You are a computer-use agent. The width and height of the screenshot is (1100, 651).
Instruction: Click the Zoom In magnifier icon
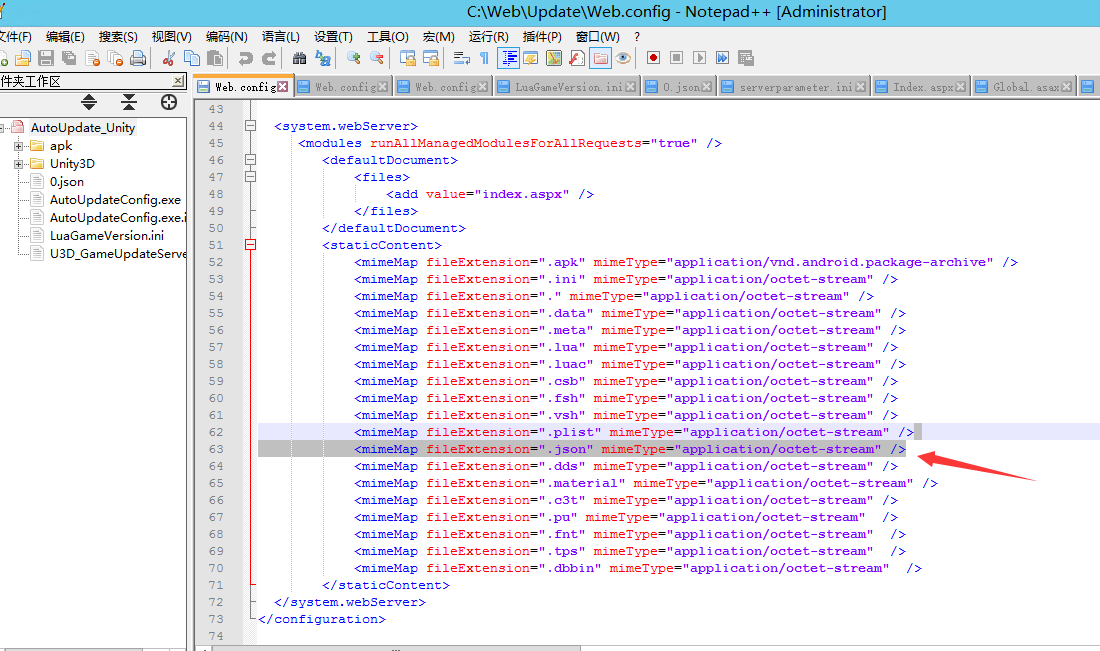tap(353, 58)
